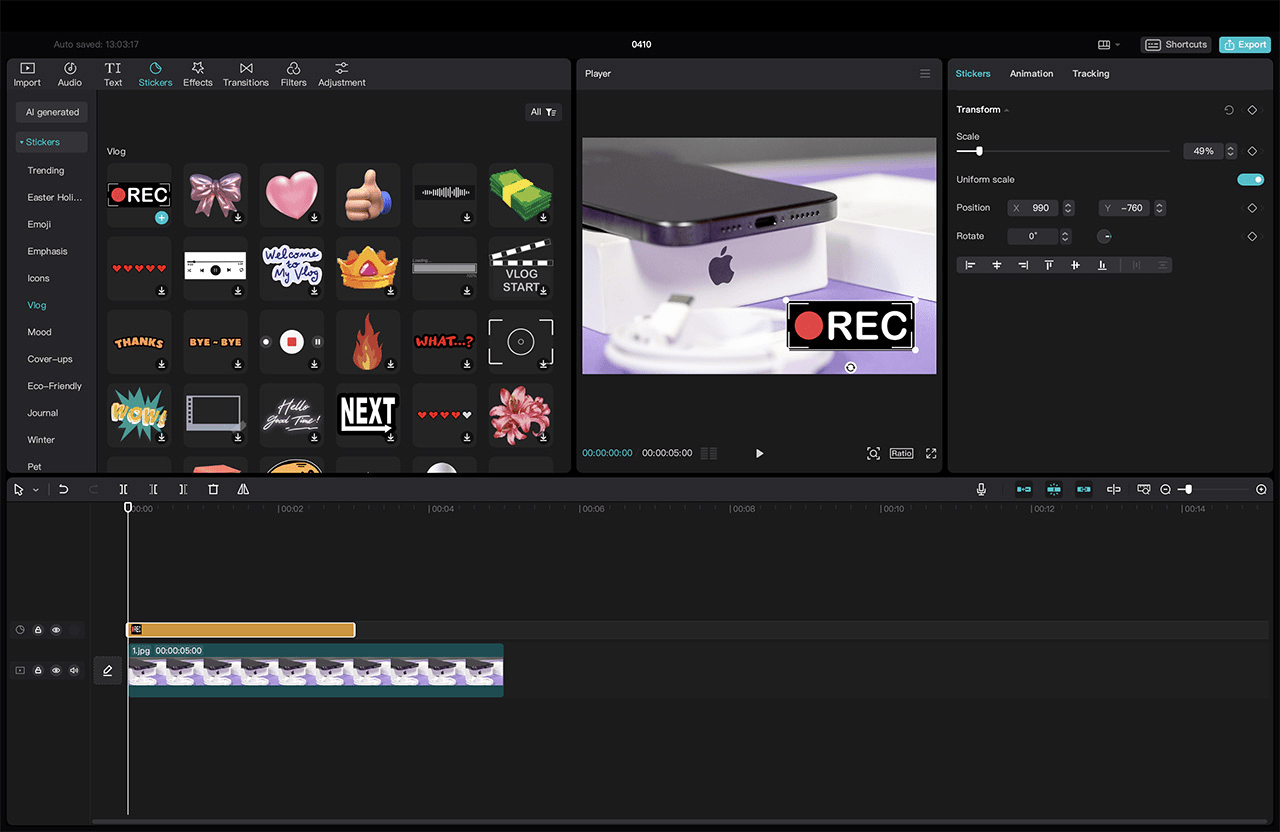Click the Position Y stepper arrows
Viewport: 1280px width, 832px height.
1159,208
